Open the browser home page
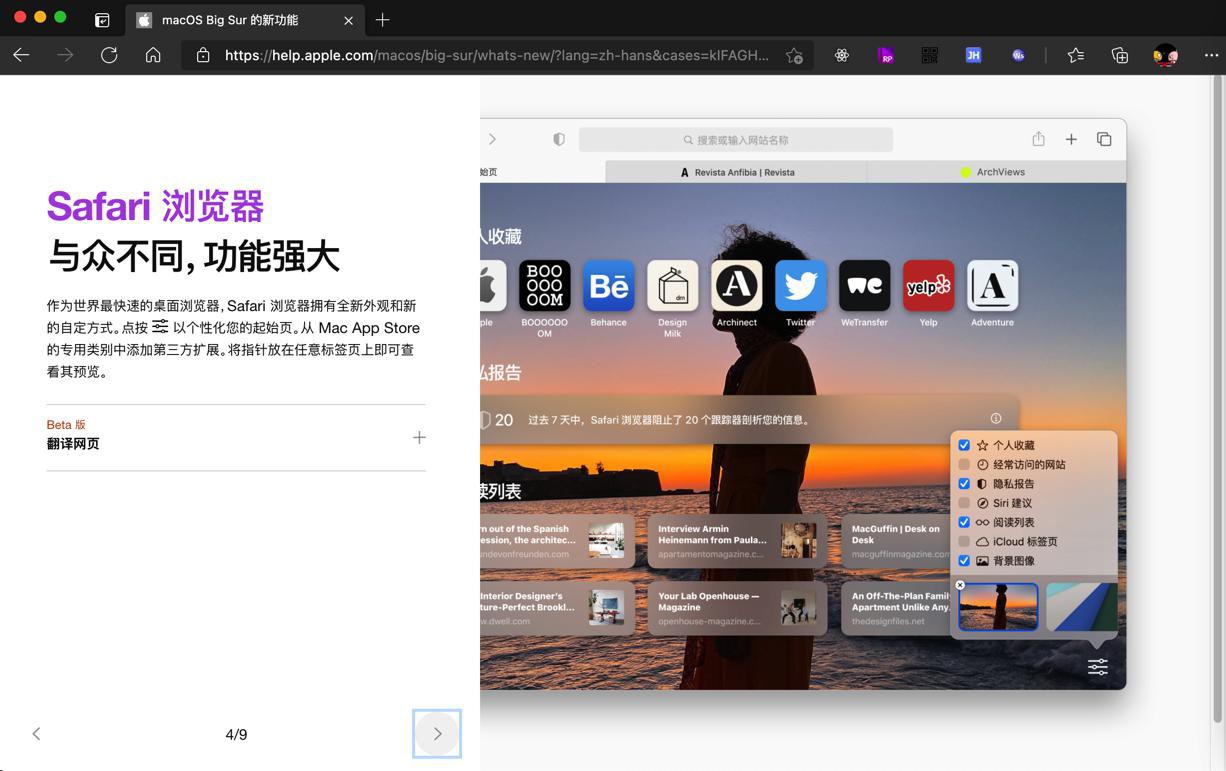Screen dimensions: 1226x771 [153, 56]
